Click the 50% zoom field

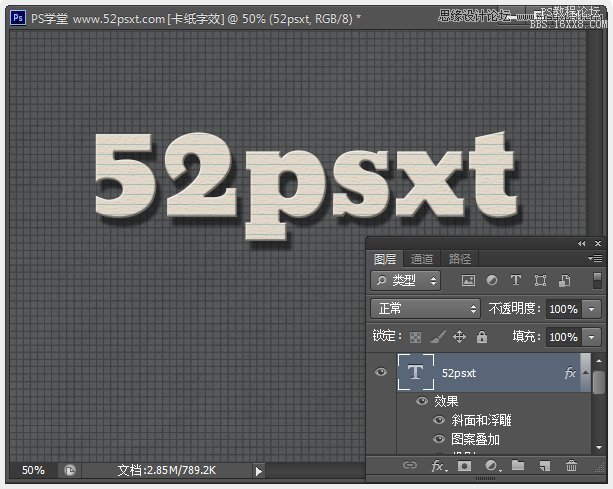pos(33,470)
